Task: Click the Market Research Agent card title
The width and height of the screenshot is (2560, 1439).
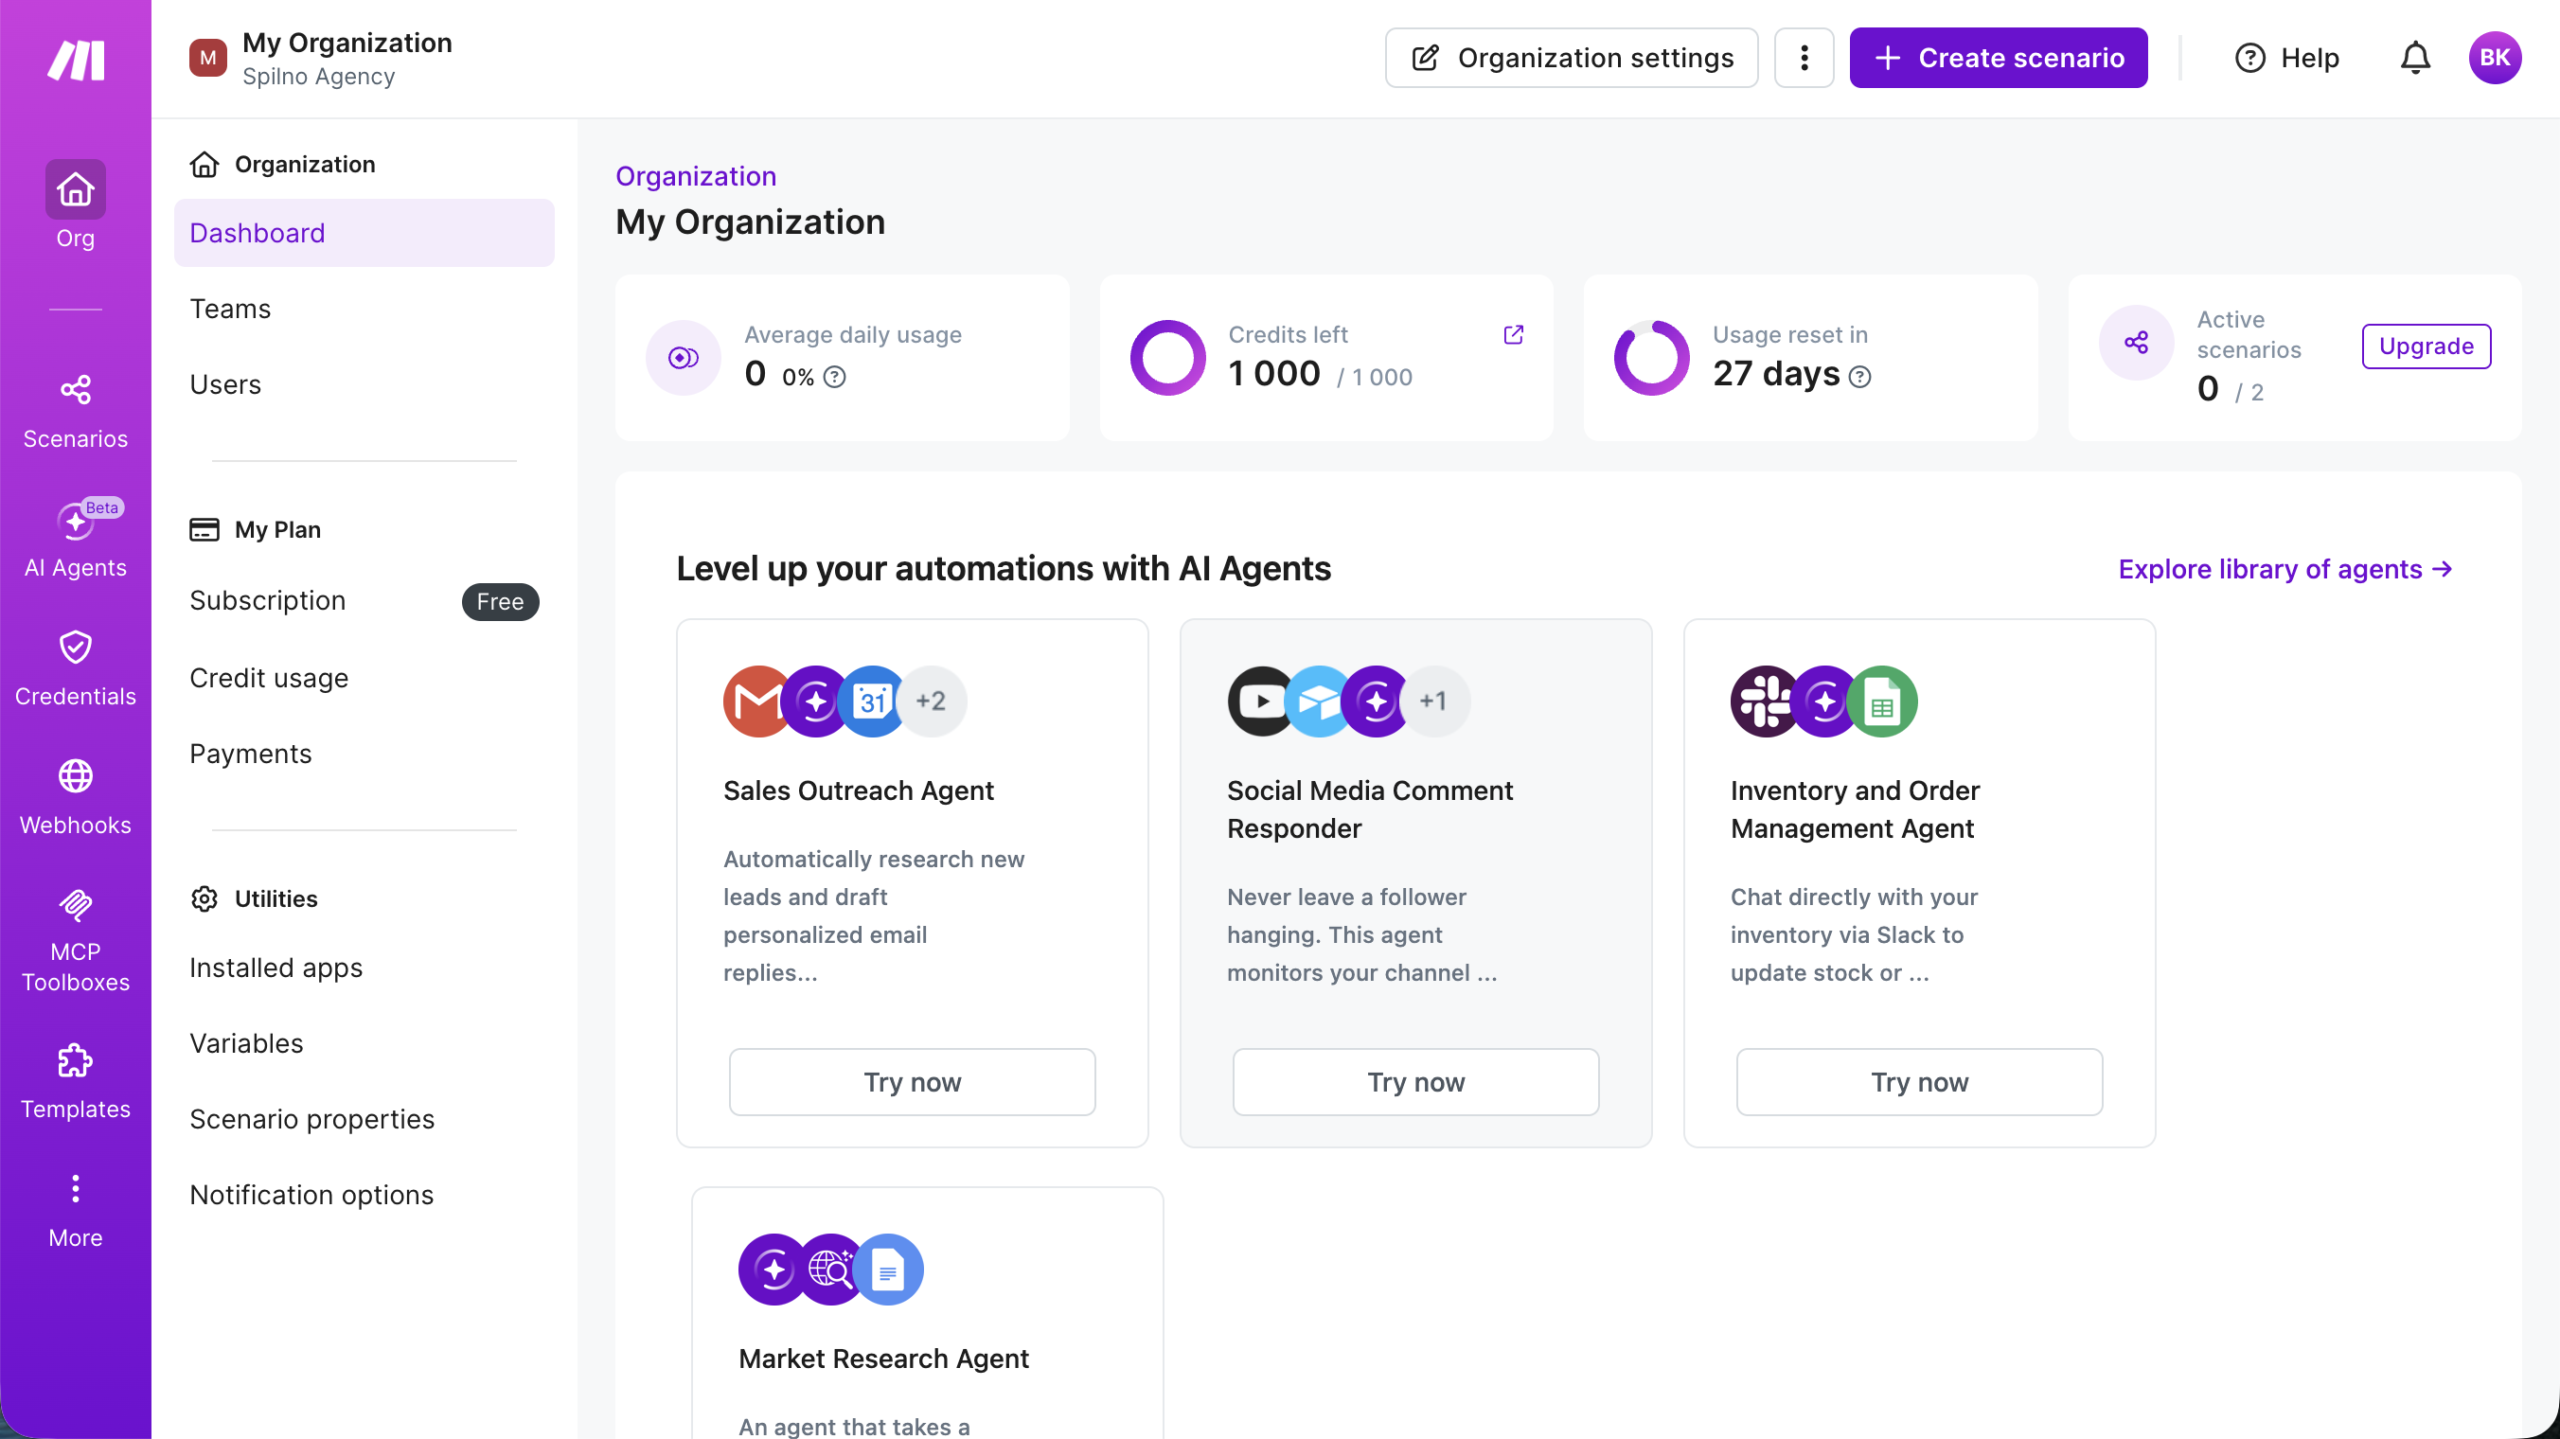Action: coord(884,1359)
